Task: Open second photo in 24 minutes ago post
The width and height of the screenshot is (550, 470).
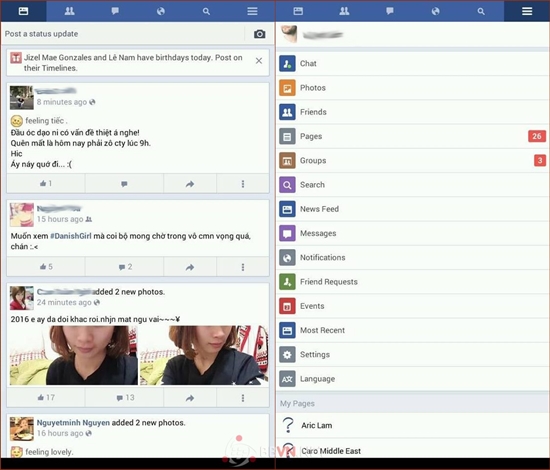Action: pyautogui.click(x=204, y=355)
